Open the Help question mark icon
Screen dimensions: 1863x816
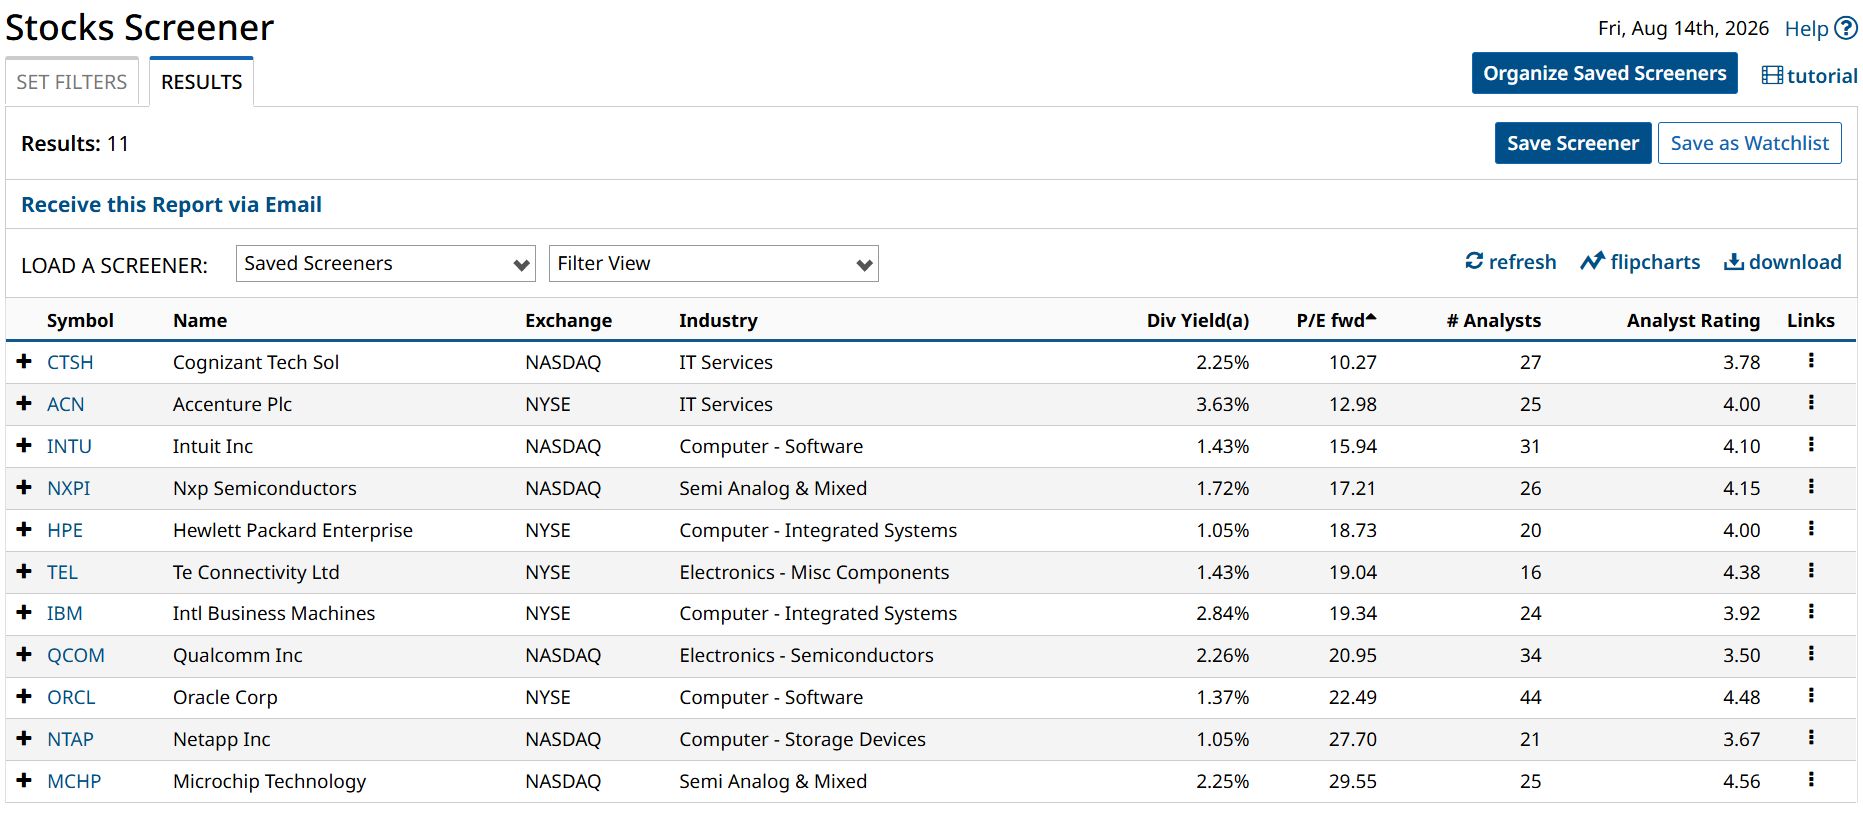pyautogui.click(x=1846, y=28)
